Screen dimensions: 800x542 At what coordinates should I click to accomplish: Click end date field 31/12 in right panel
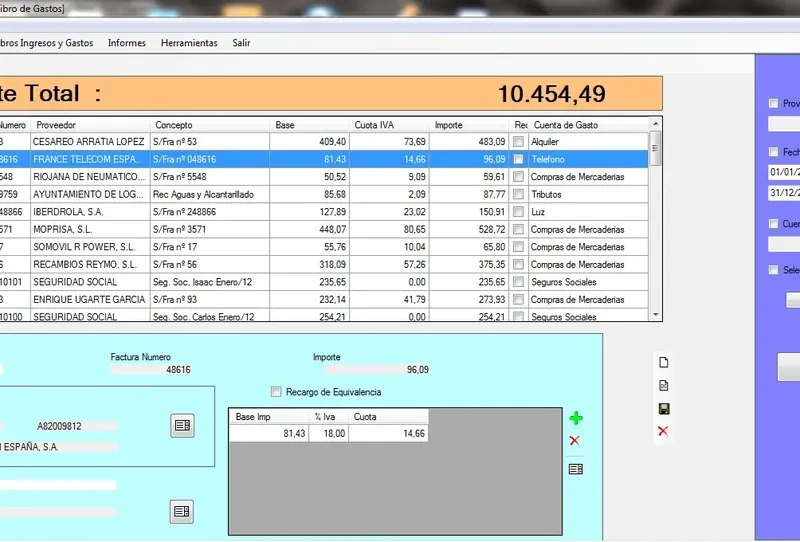[x=784, y=193]
